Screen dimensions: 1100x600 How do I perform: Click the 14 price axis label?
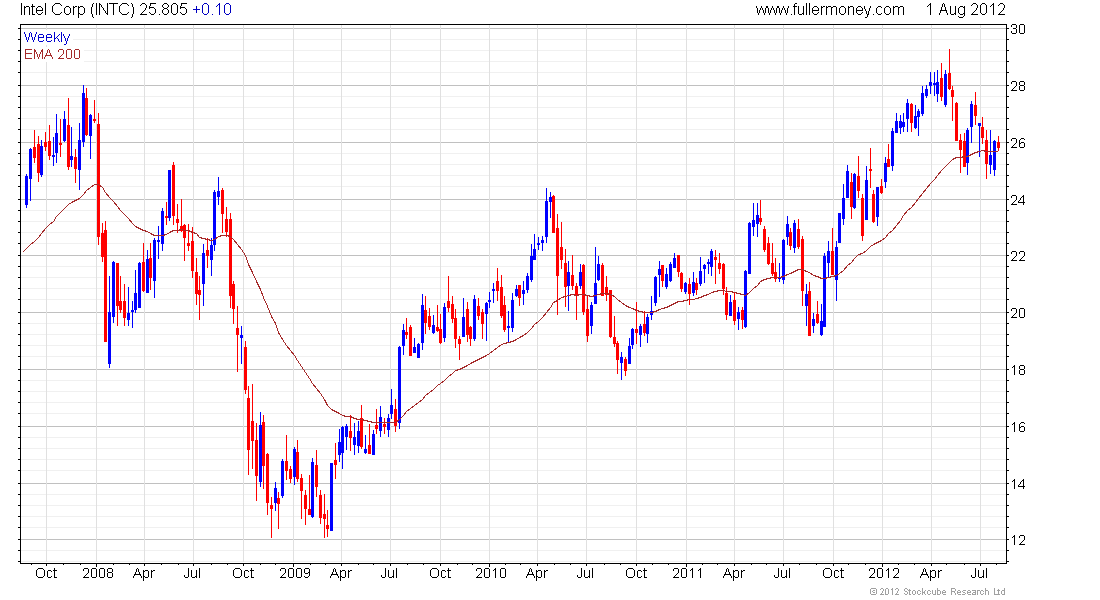[1017, 484]
